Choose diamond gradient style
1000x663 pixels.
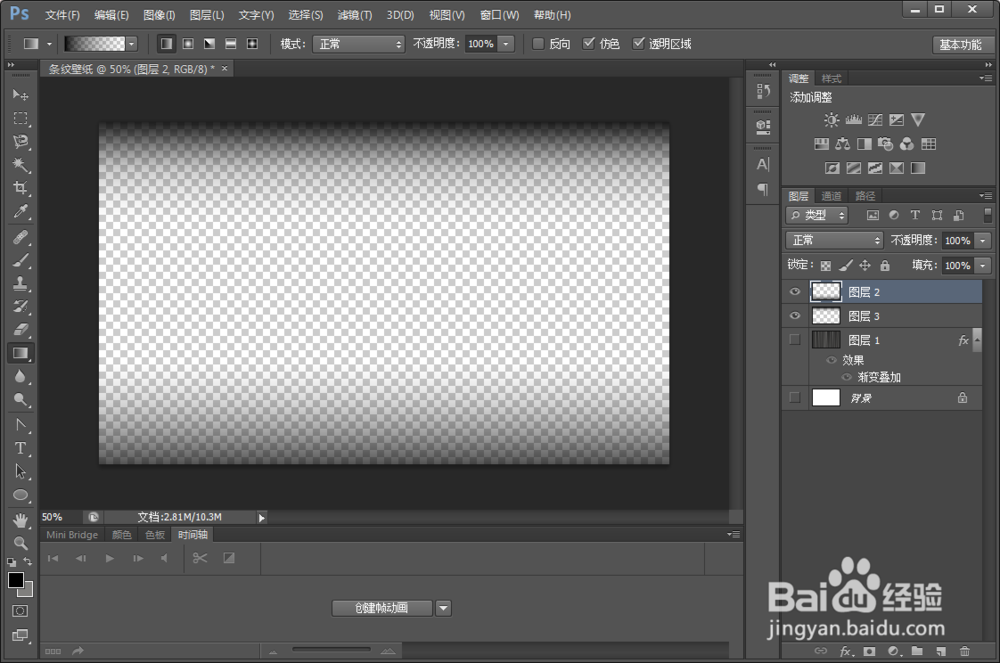(x=253, y=43)
